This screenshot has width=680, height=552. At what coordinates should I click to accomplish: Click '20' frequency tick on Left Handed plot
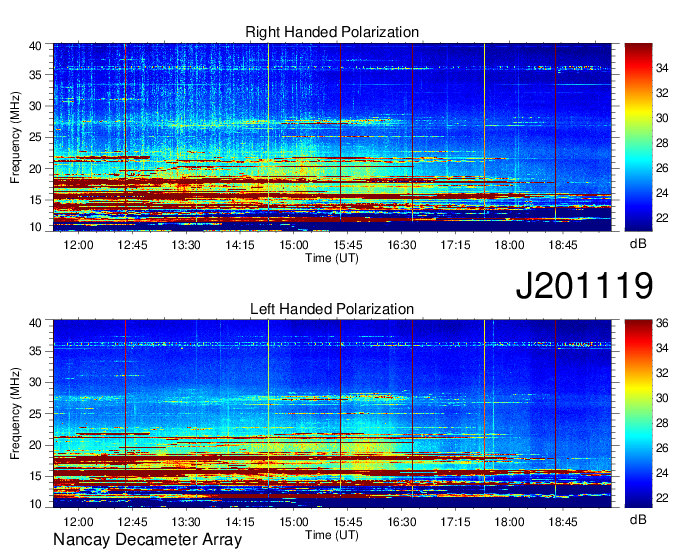pos(36,445)
